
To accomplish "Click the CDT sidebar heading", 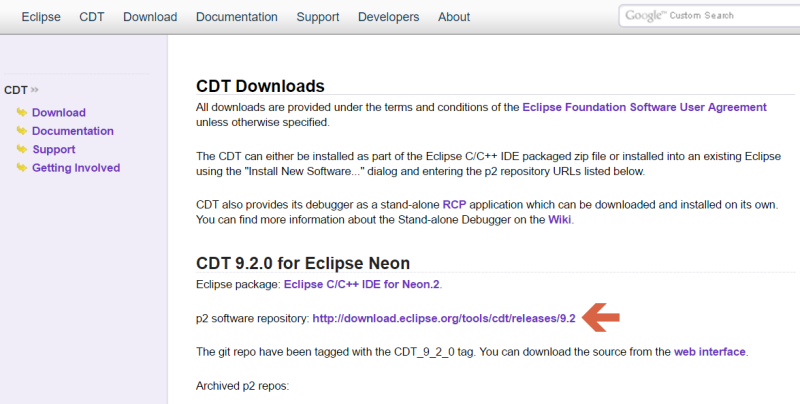I will (x=15, y=90).
